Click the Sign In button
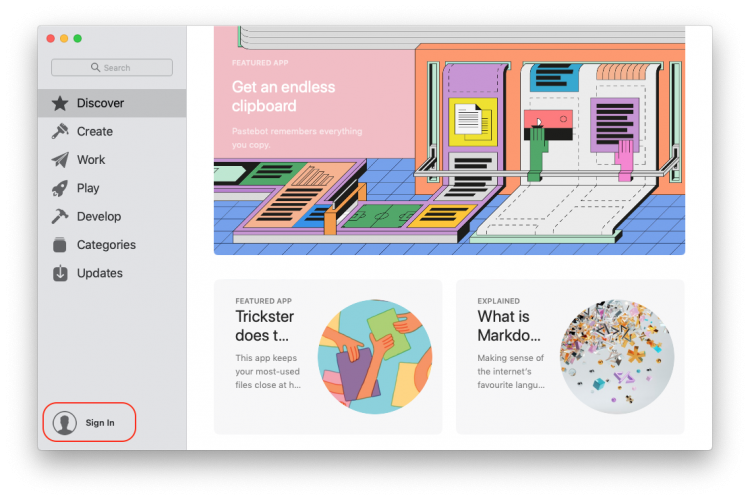 tap(89, 422)
